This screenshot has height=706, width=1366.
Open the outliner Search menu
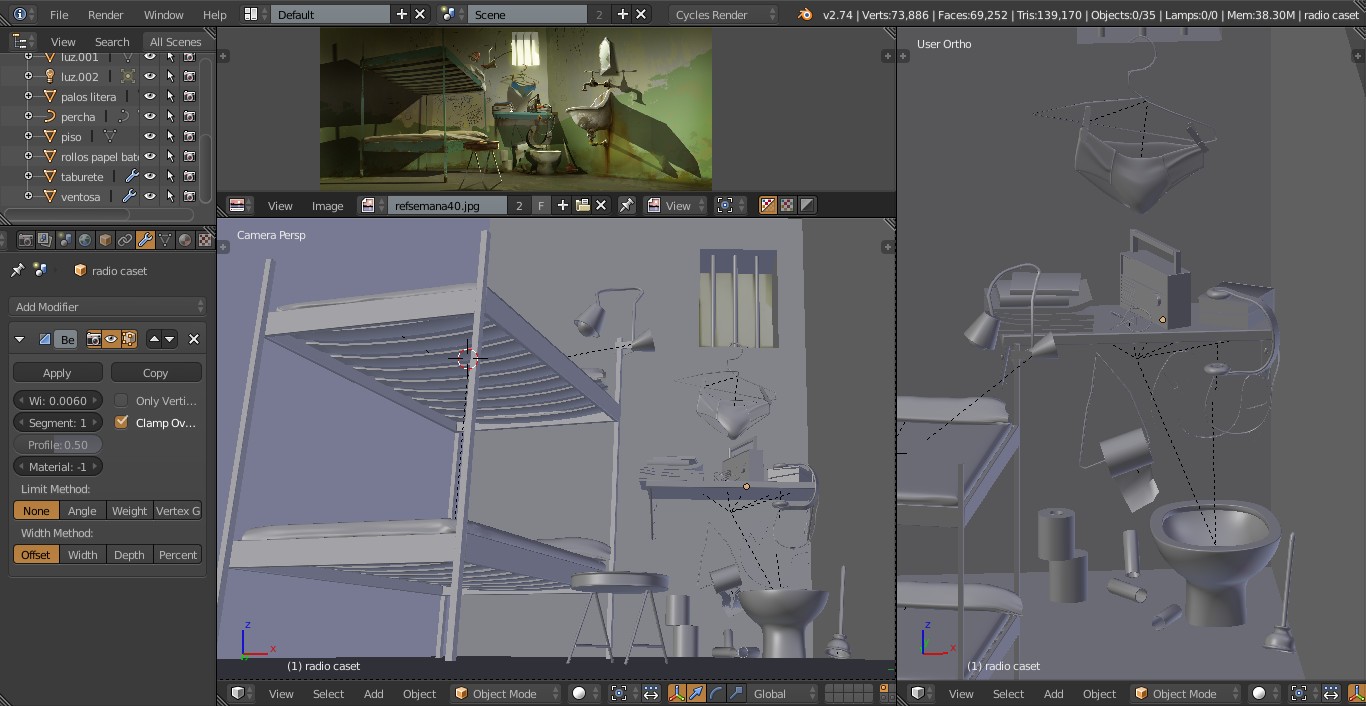pos(112,41)
